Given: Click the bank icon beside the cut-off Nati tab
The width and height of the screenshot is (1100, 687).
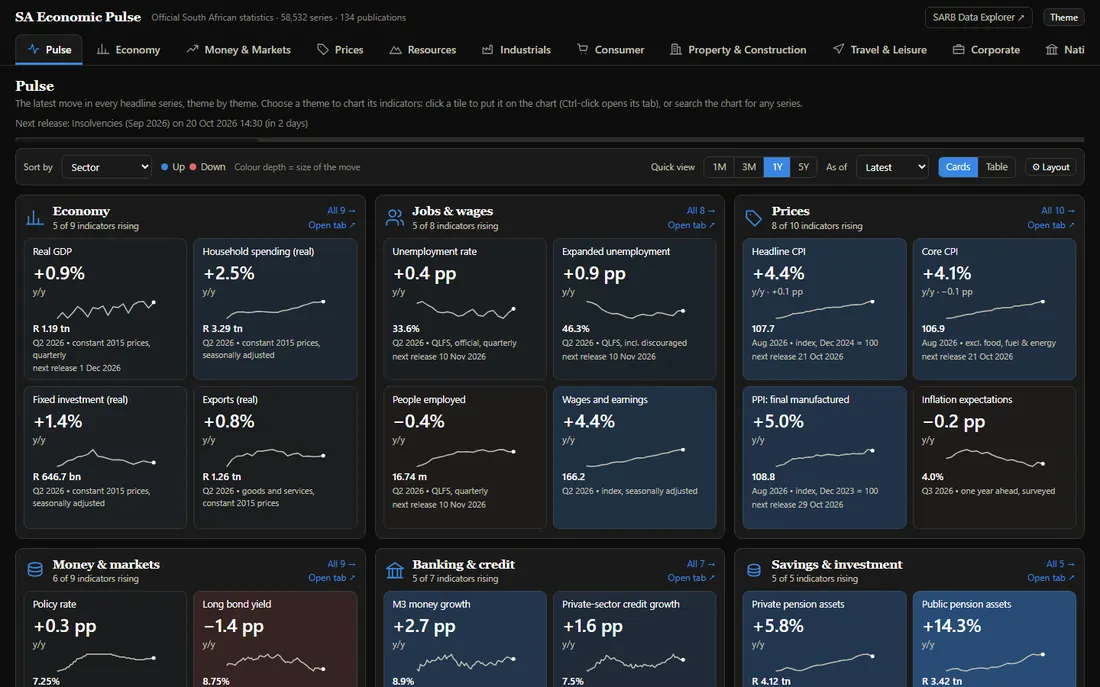Looking at the screenshot, I should [x=1052, y=49].
